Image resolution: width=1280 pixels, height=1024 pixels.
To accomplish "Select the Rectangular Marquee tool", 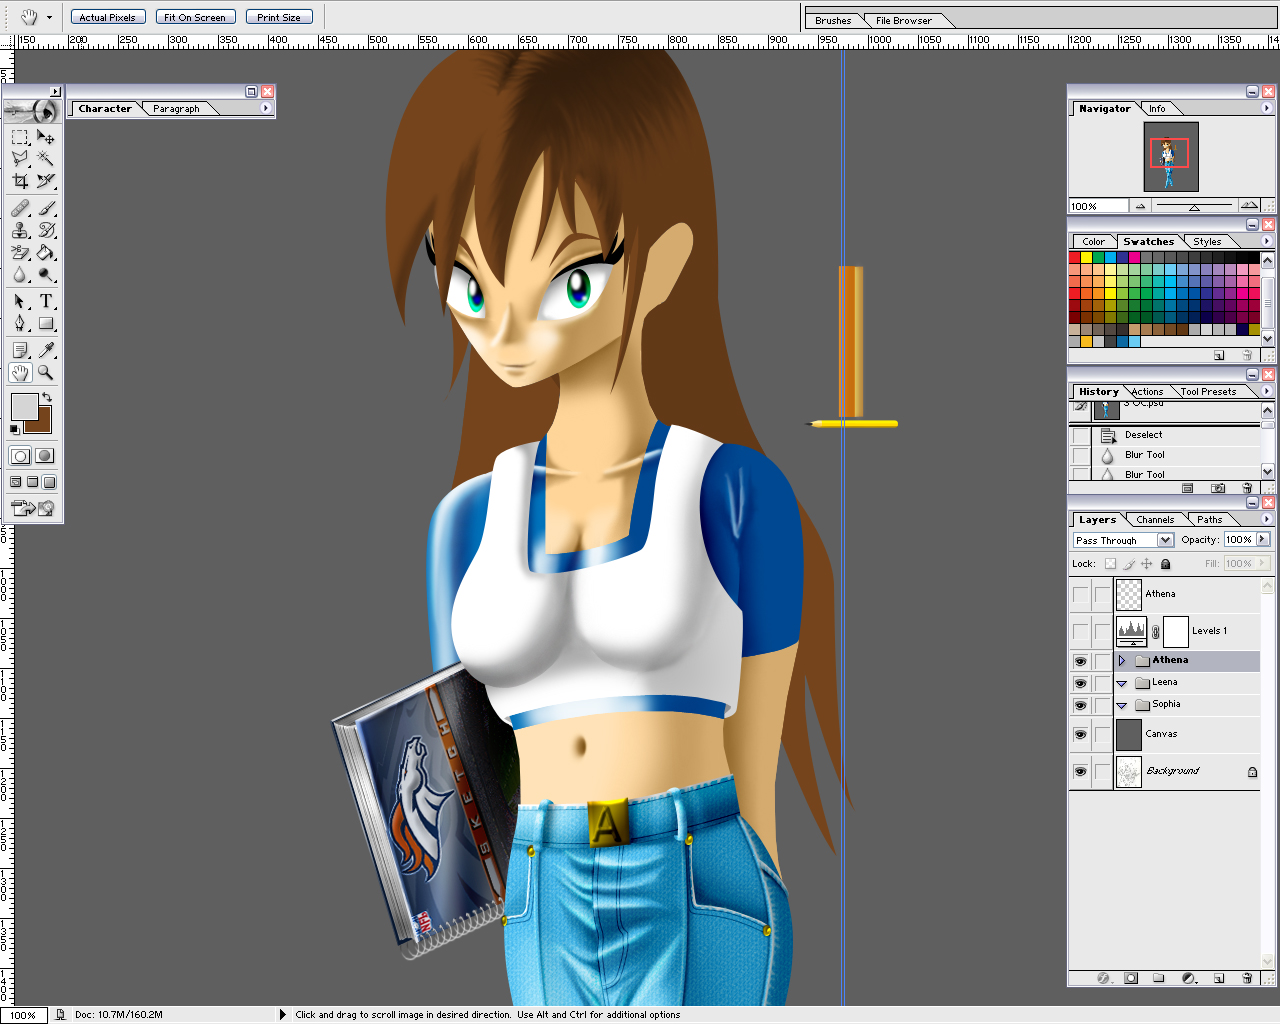I will (20, 137).
